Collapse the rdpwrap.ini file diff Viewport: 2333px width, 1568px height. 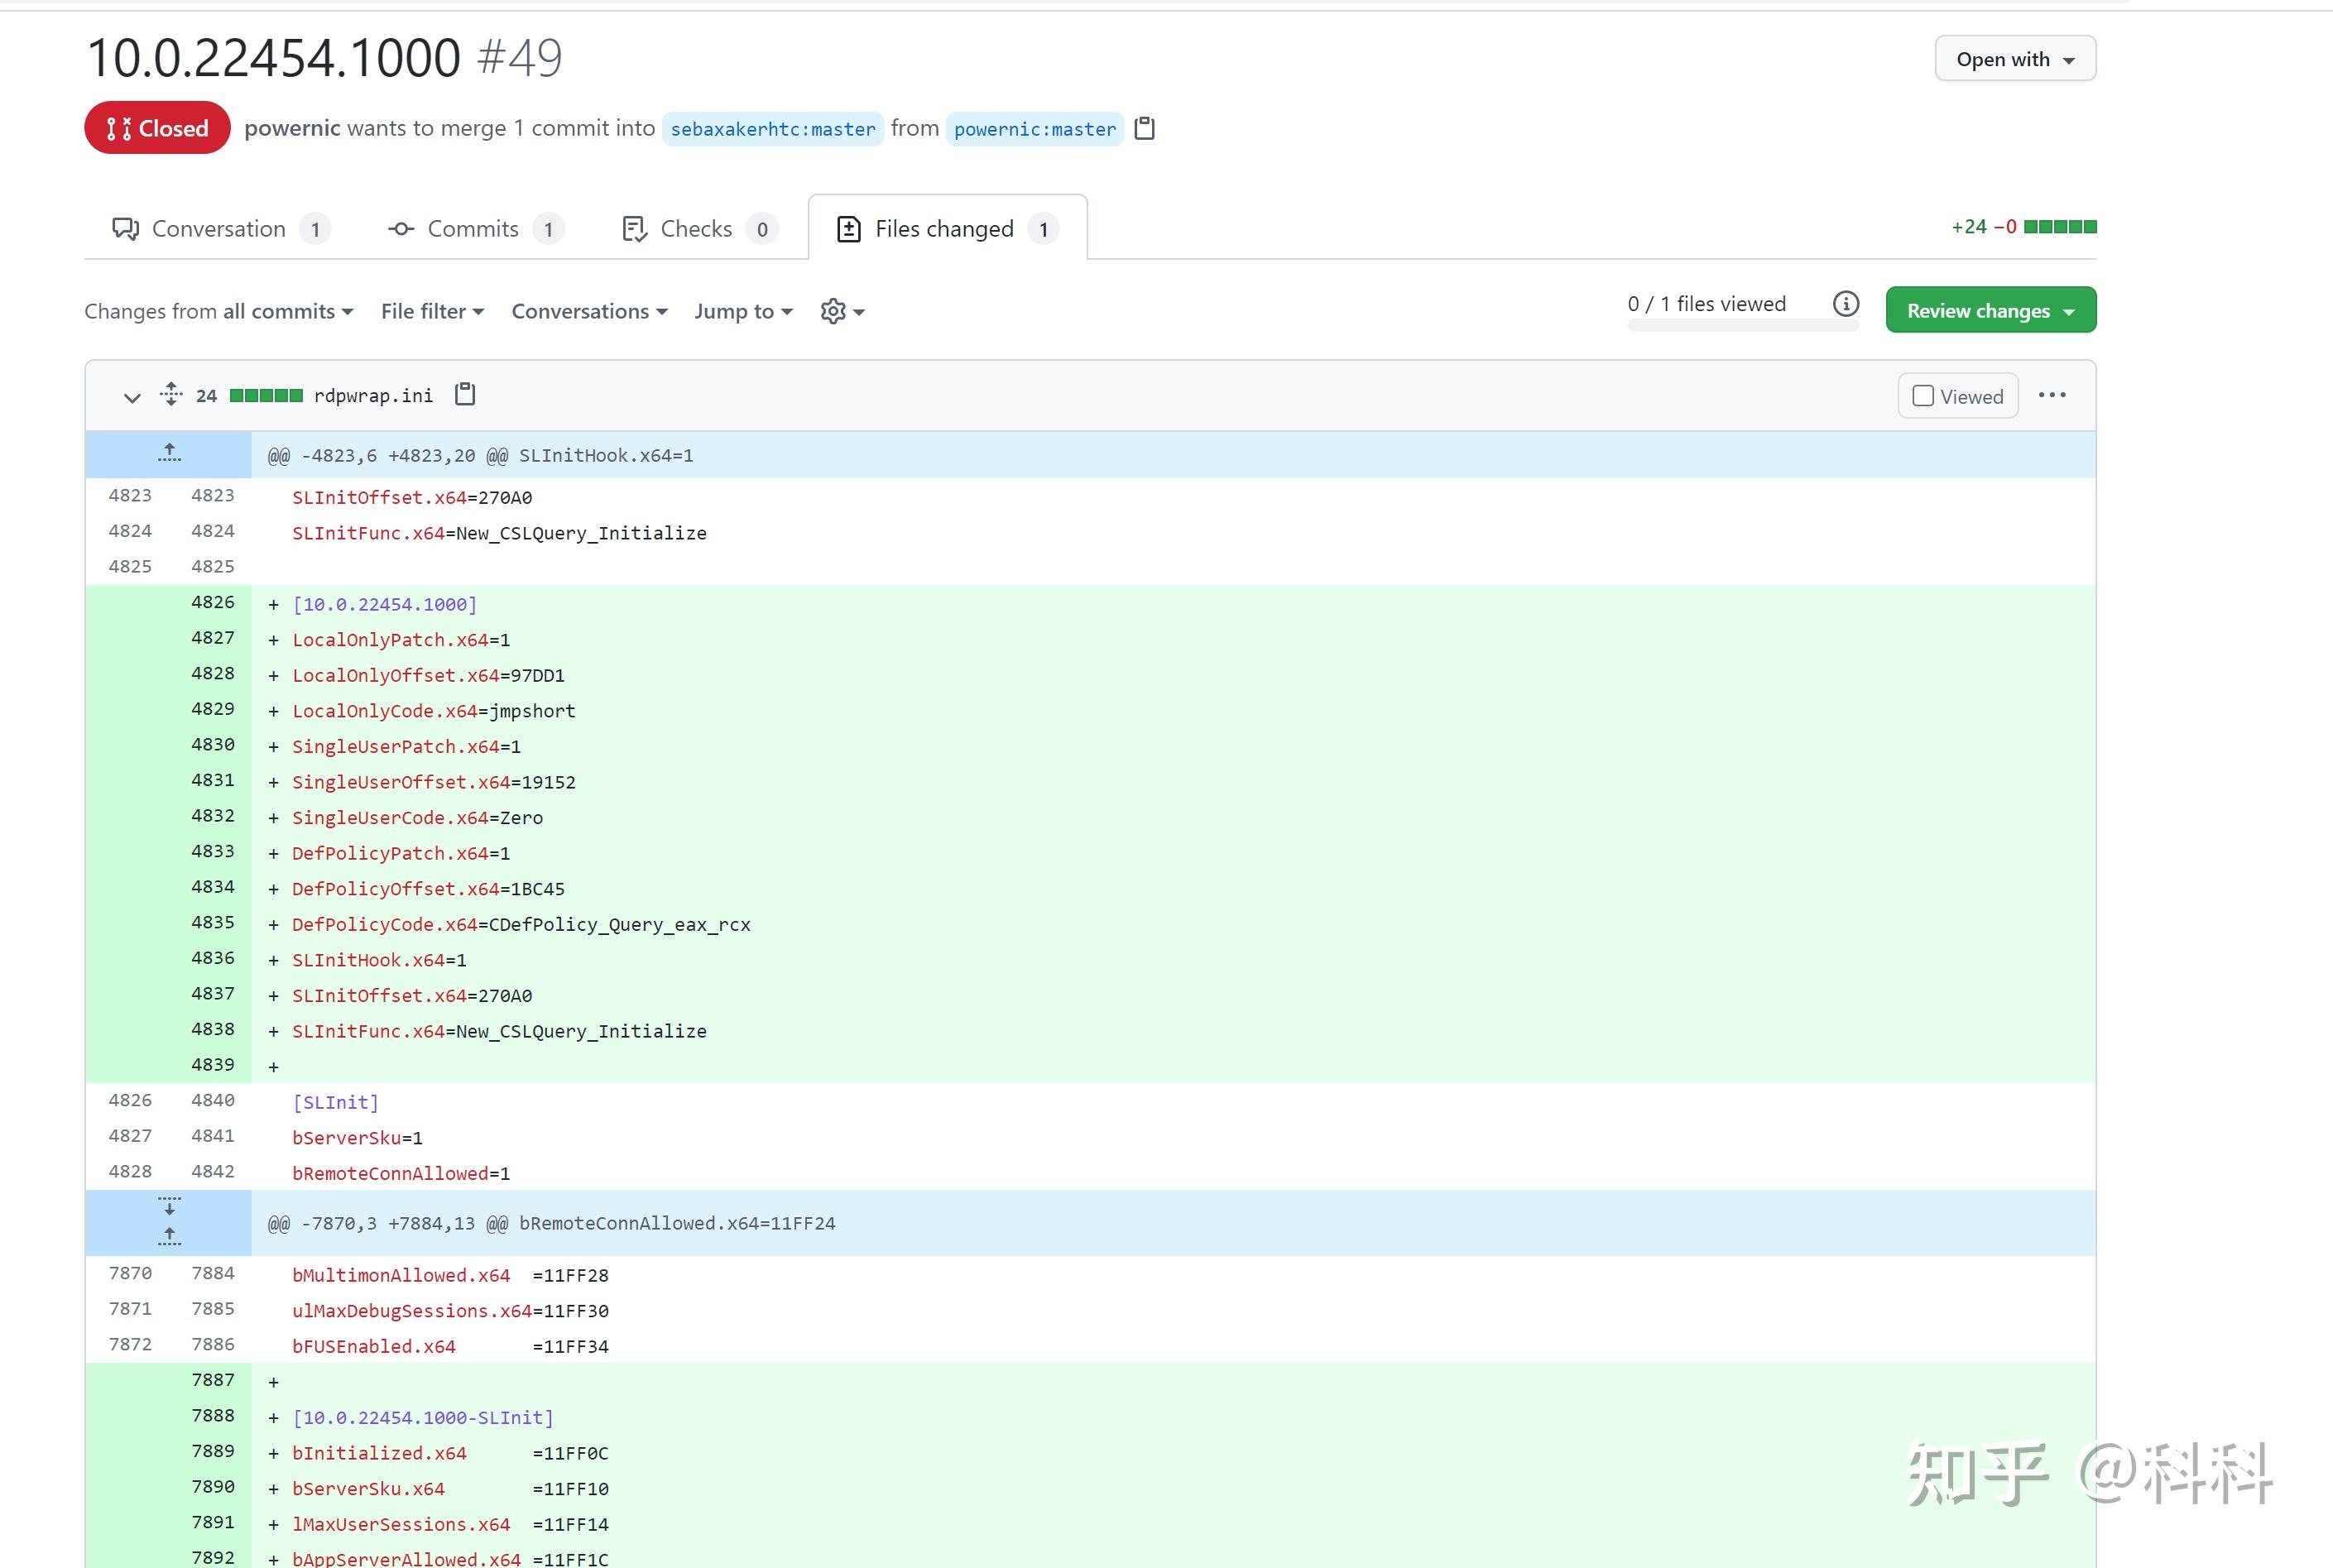pos(131,396)
